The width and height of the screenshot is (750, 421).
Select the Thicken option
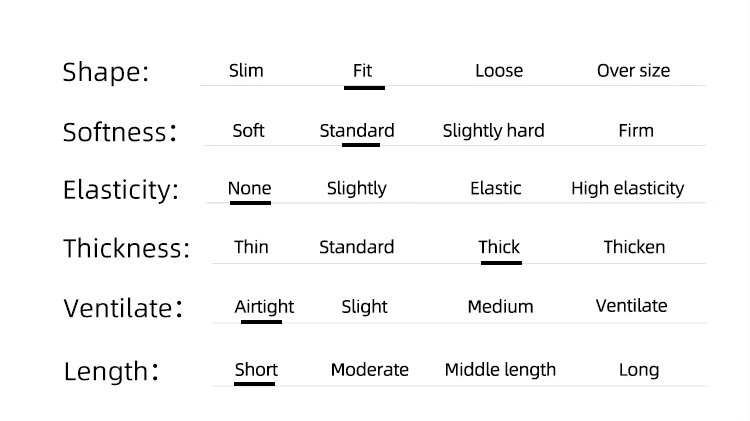coord(634,247)
